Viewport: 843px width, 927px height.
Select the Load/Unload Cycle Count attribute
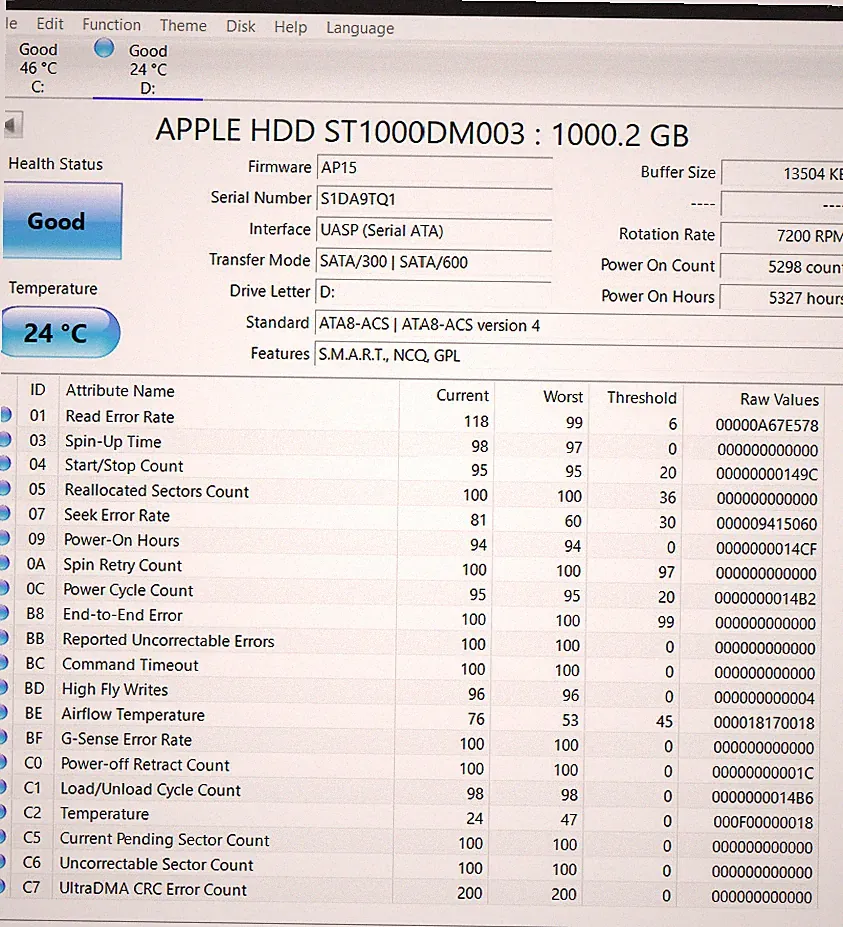150,790
